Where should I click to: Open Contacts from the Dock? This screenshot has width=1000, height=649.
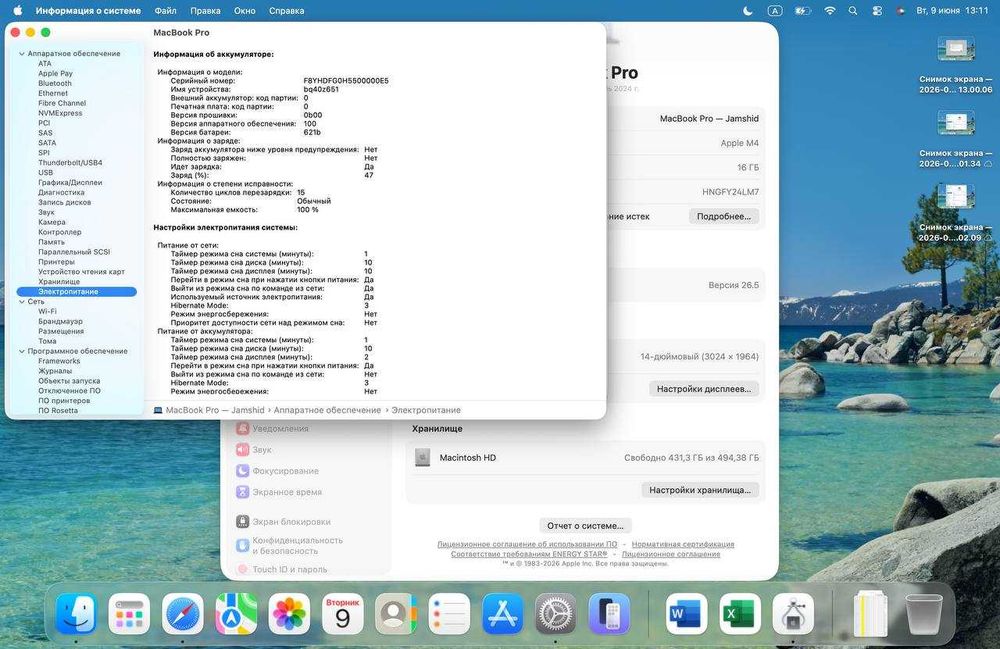click(395, 615)
